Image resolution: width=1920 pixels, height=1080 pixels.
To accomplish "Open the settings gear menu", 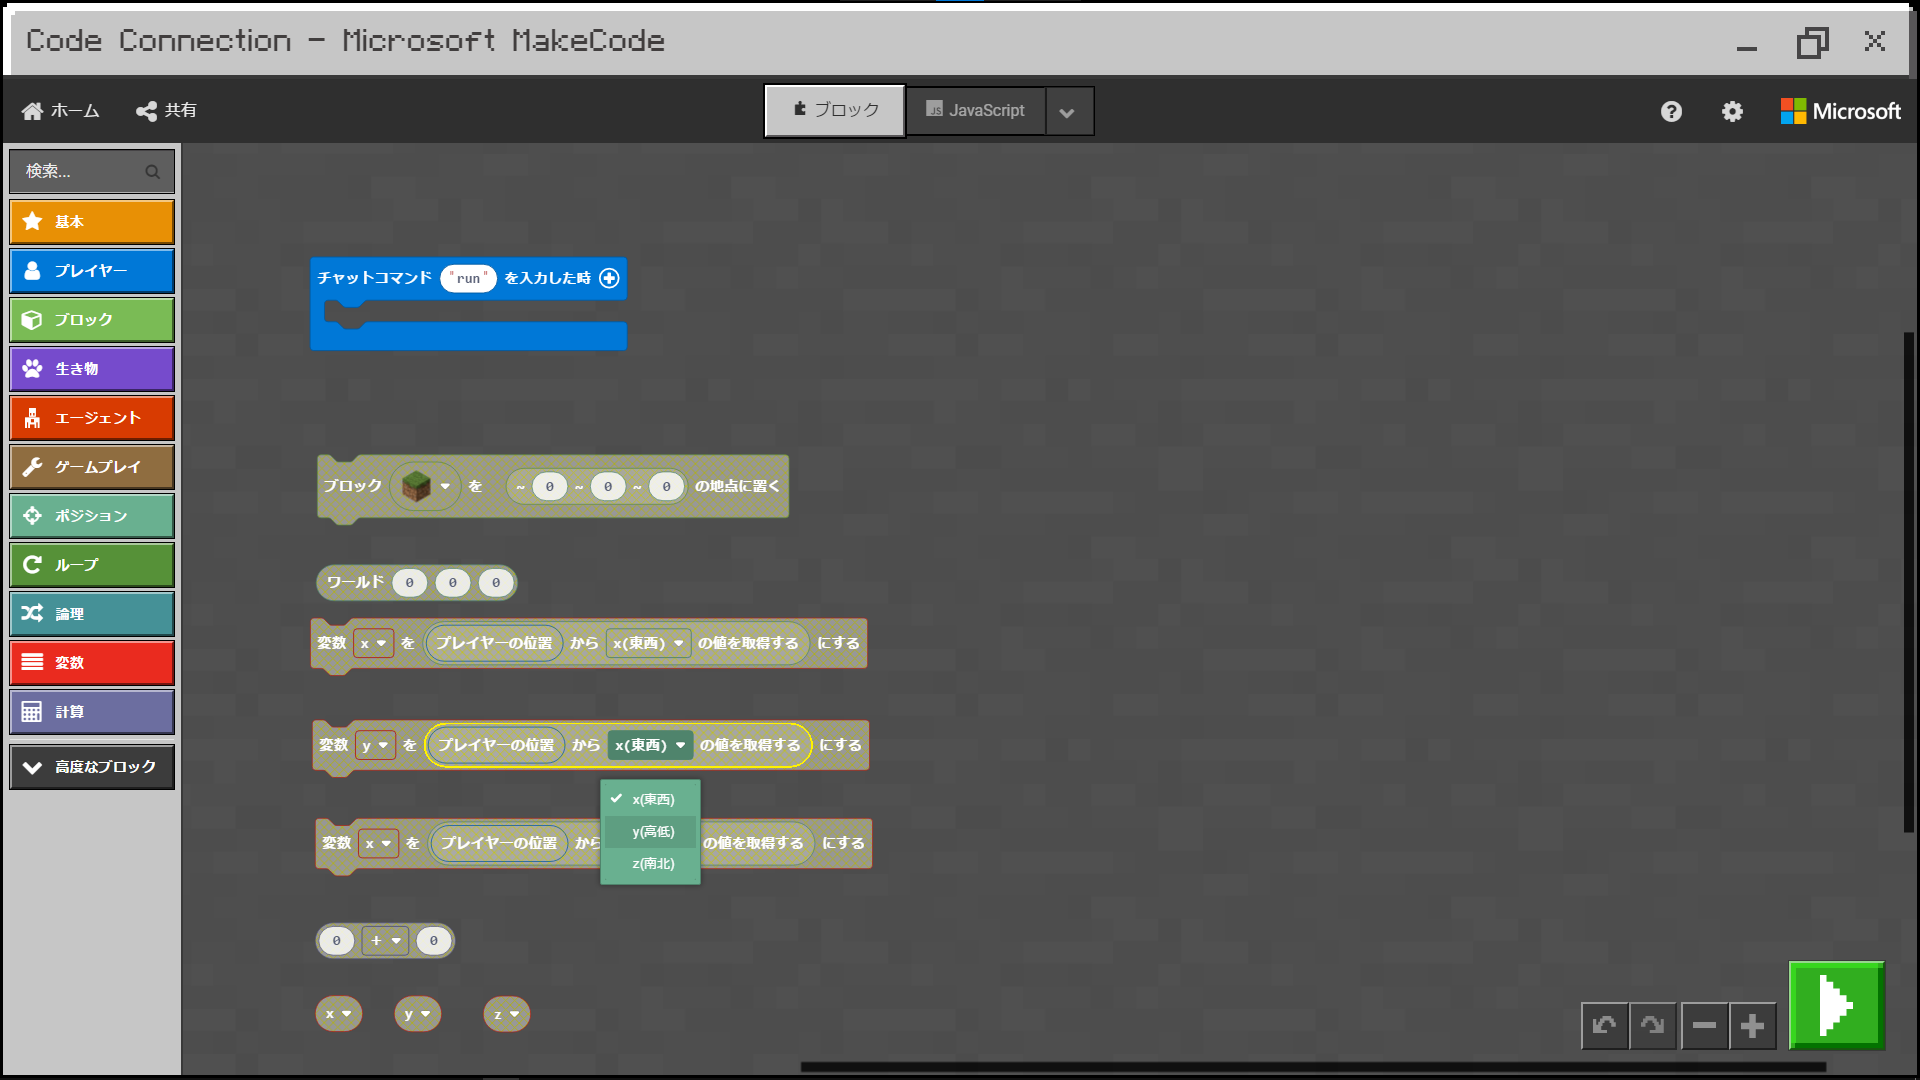I will (x=1732, y=111).
